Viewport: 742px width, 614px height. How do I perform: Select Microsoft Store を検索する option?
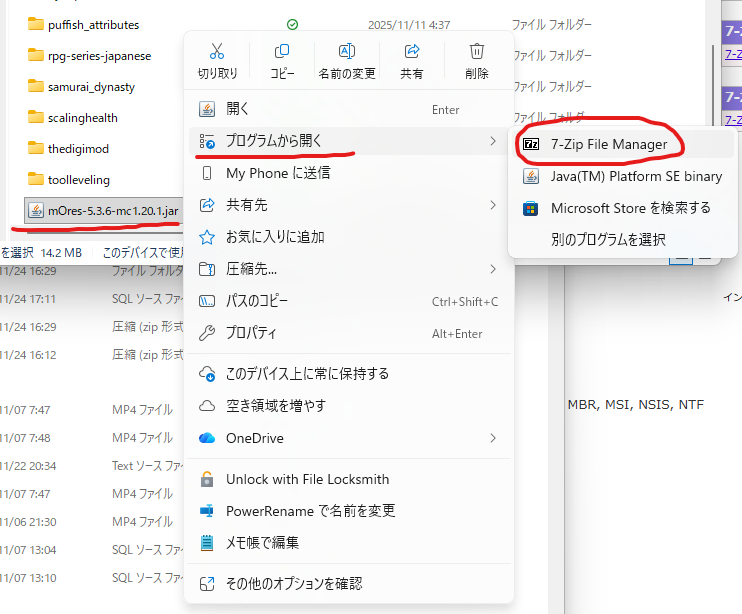tap(630, 208)
